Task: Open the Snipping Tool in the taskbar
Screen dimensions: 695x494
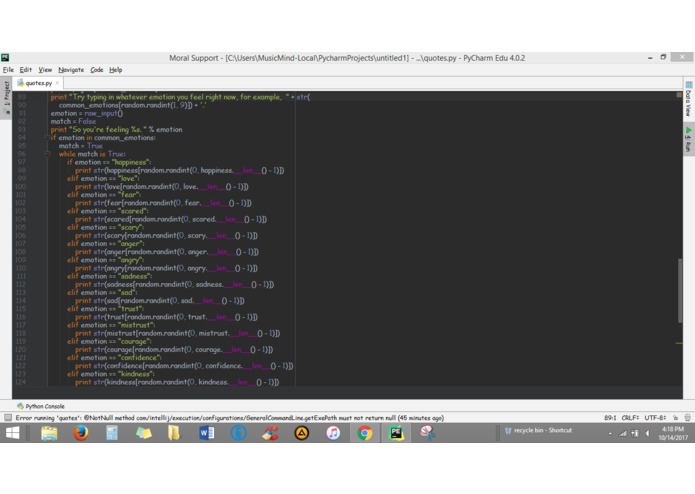Action: click(428, 433)
